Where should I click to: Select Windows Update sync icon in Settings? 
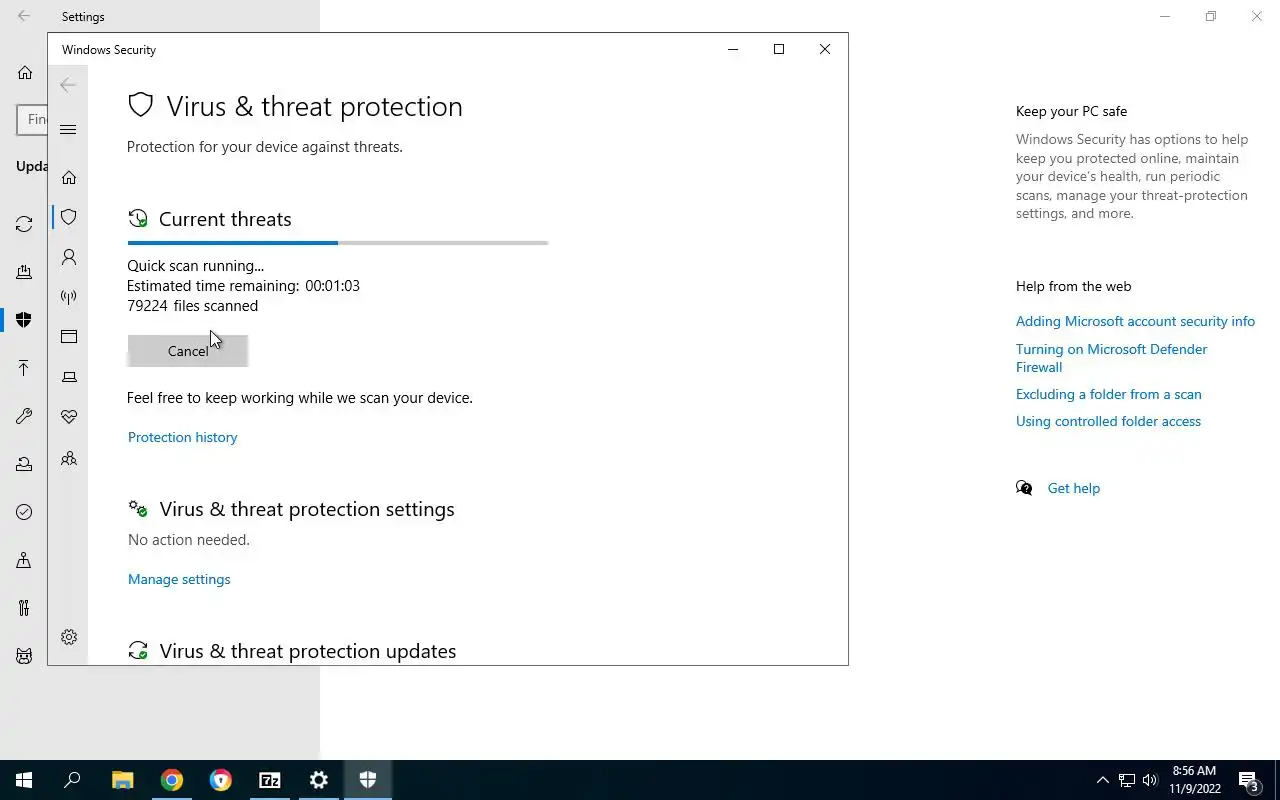[24, 224]
